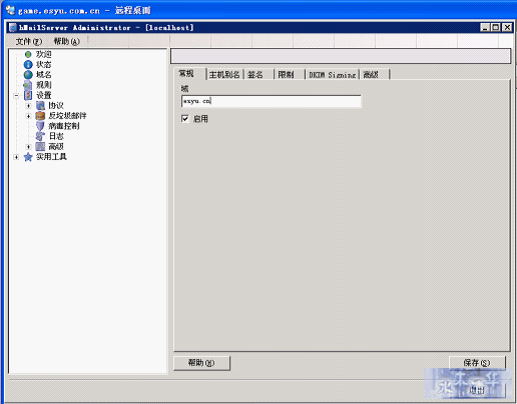Select the 协议 protocols icon
517x404 pixels.
point(40,106)
